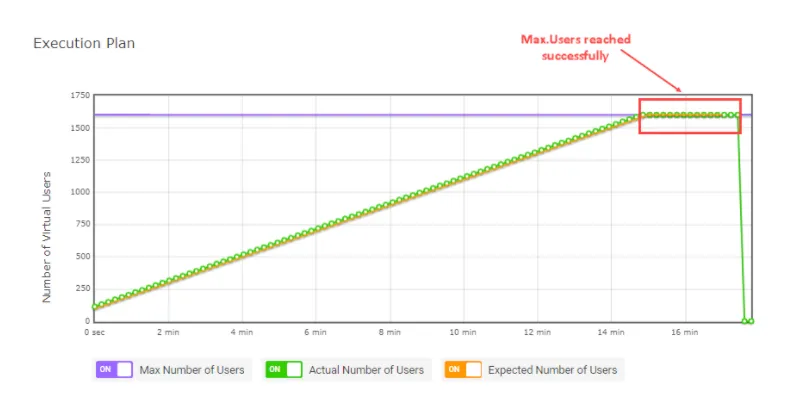Viewport: 793px width, 416px height.
Task: Click the Execution Plan heading
Action: coord(84,43)
